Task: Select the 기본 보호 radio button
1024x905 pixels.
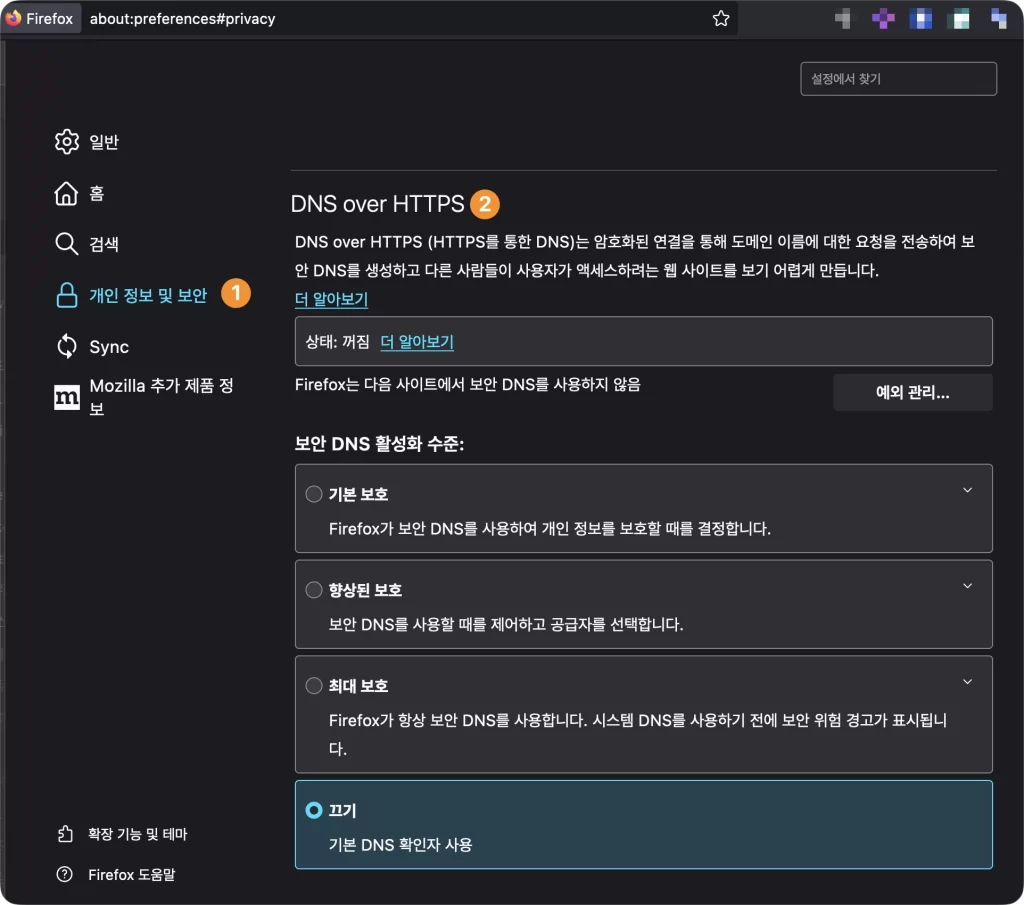Action: click(x=314, y=494)
